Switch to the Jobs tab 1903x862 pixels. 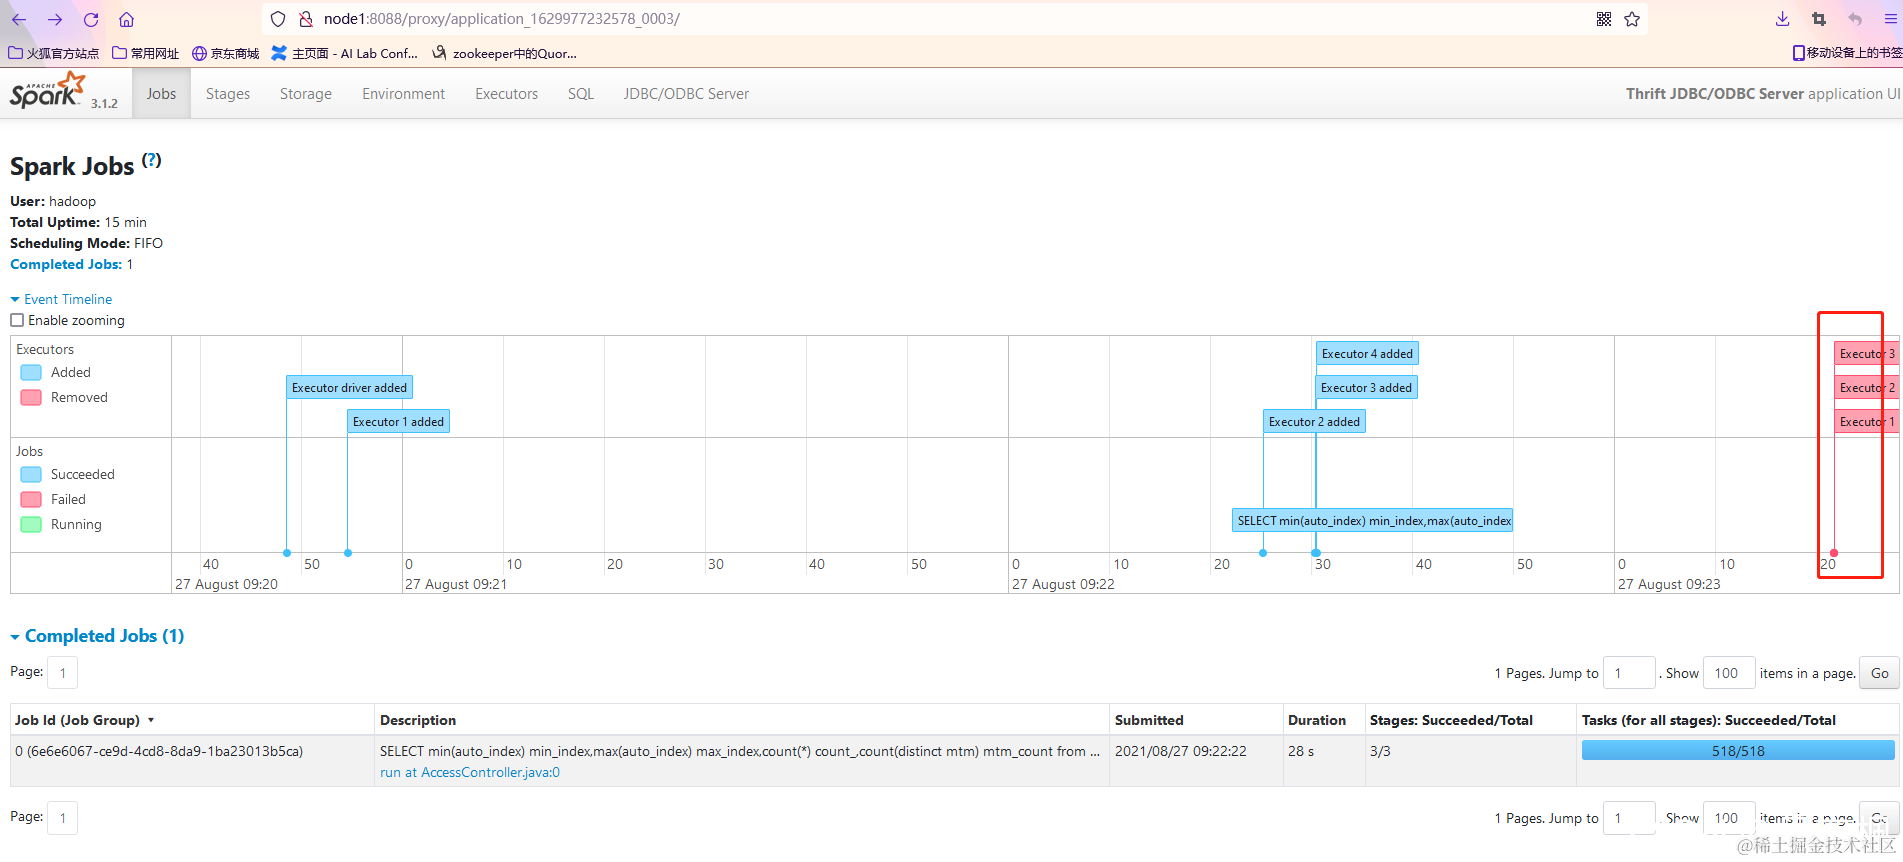[x=161, y=94]
